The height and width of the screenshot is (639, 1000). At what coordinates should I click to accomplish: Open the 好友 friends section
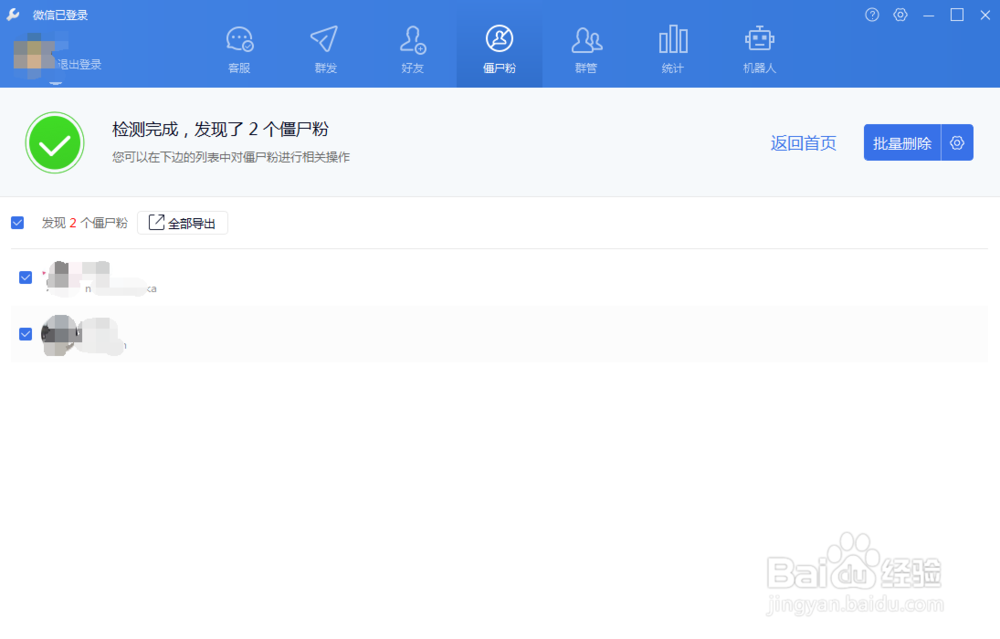coord(412,46)
